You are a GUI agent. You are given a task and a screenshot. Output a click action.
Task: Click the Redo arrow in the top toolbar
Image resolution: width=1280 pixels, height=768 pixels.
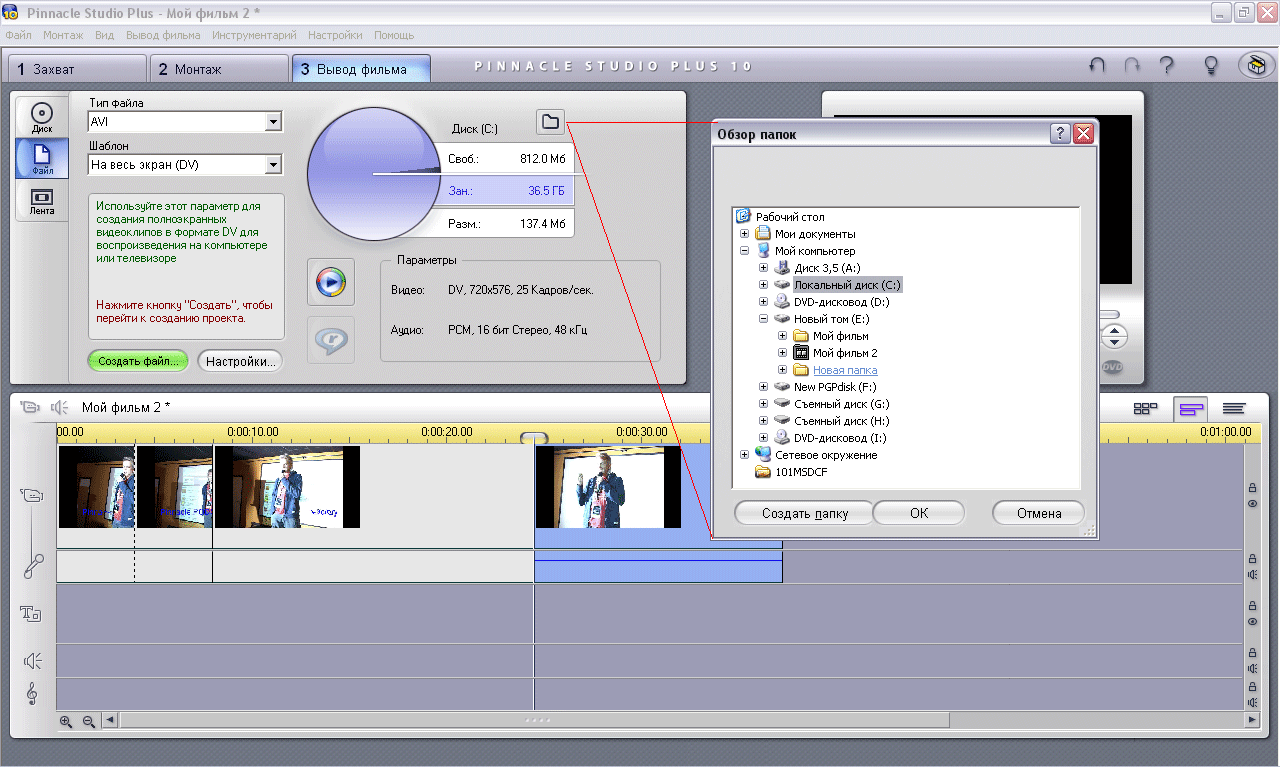coord(1132,66)
